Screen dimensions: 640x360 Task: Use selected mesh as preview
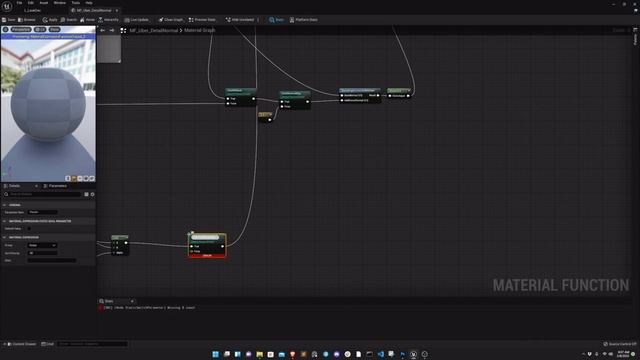tap(92, 178)
